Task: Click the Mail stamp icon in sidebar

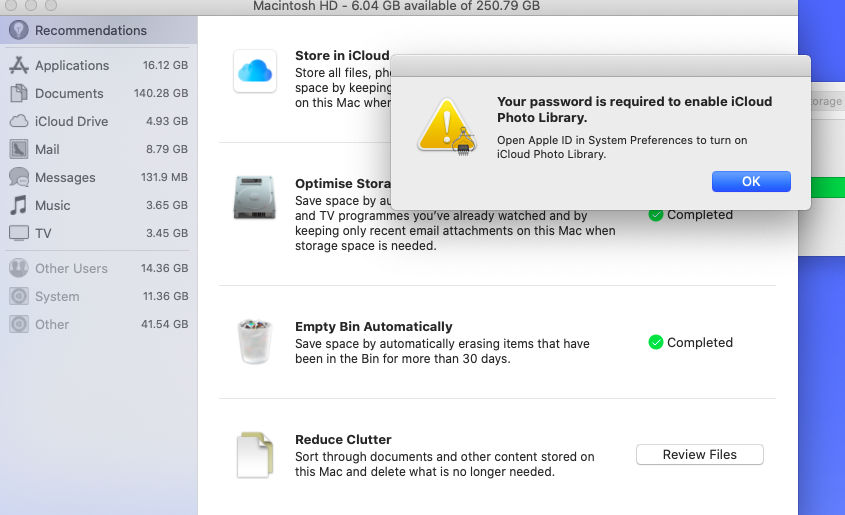Action: click(x=18, y=149)
